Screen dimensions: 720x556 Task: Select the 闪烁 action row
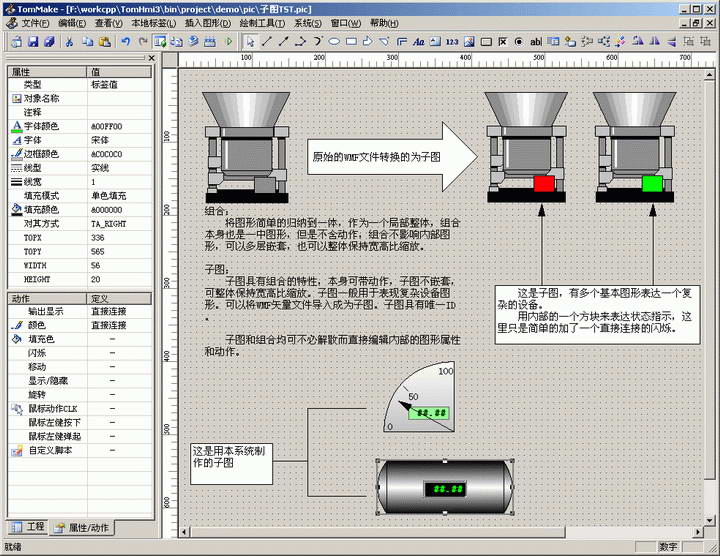80,353
